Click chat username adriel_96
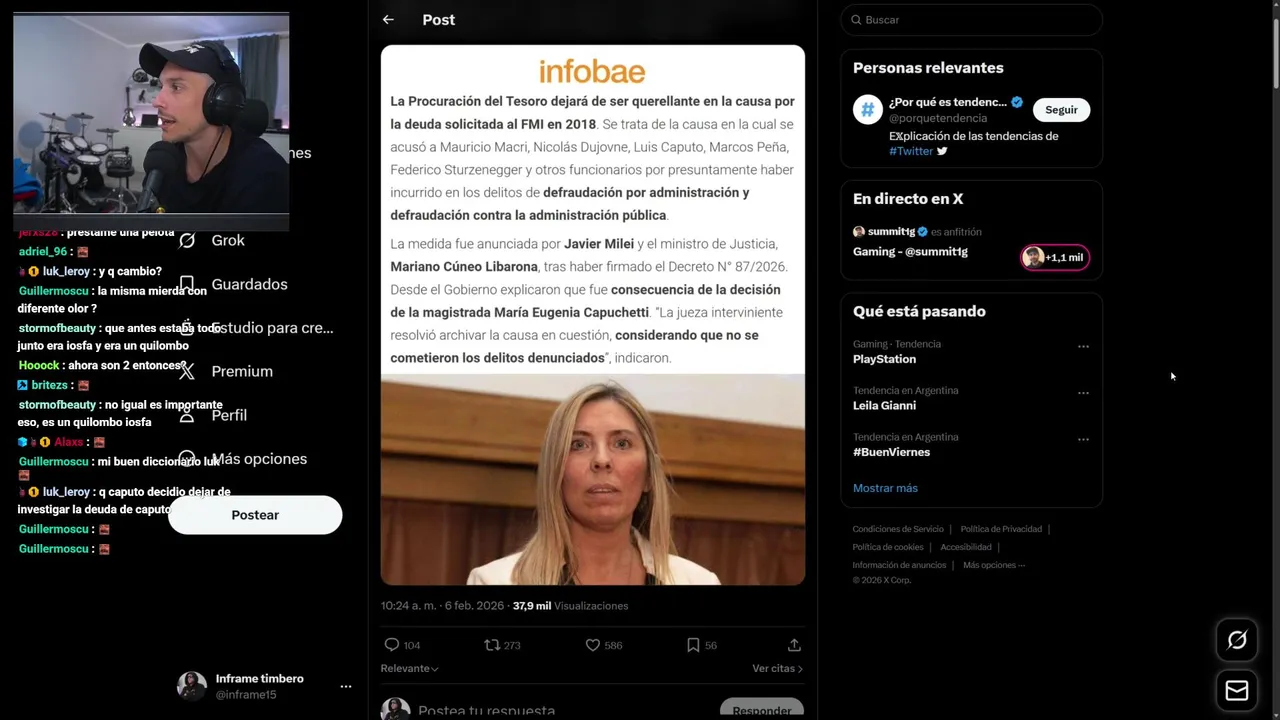The width and height of the screenshot is (1280, 720). (x=42, y=252)
